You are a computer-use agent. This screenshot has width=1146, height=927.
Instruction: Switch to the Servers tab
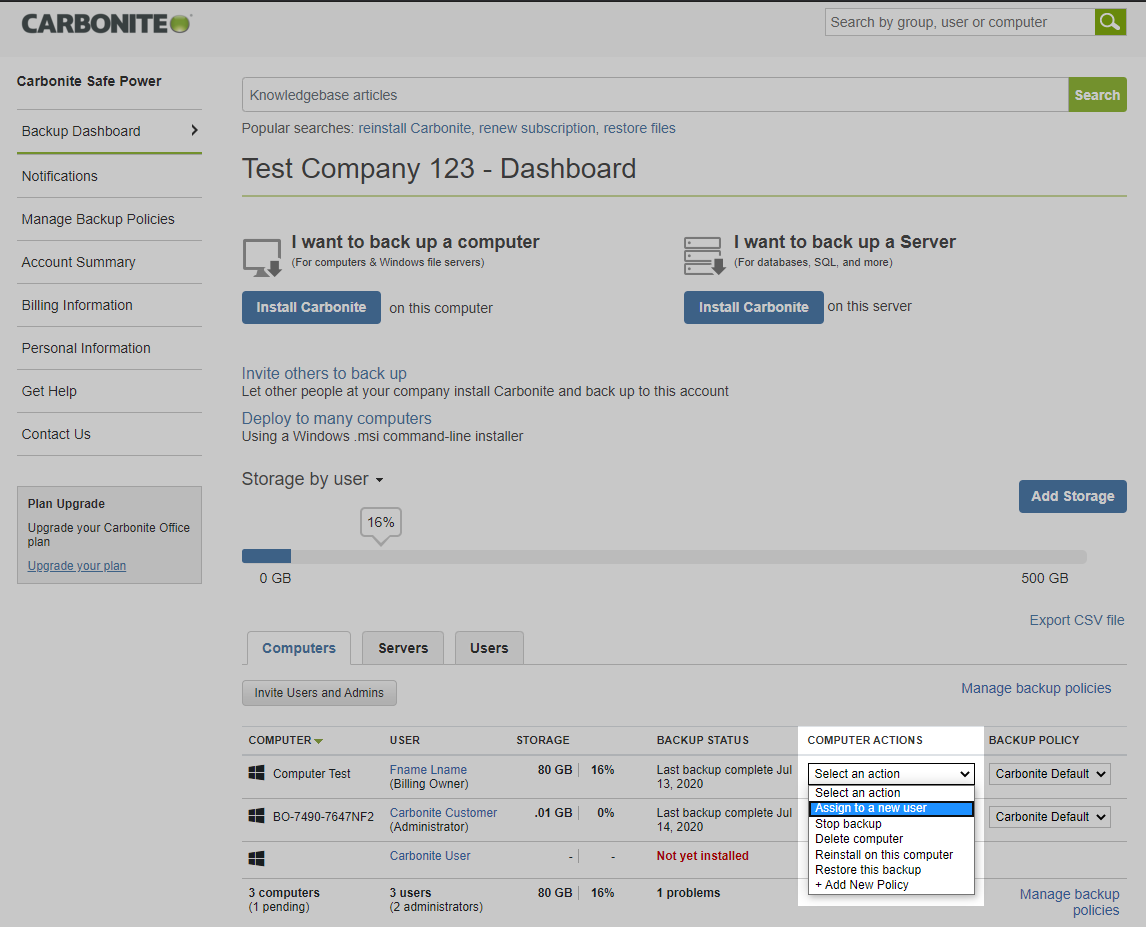403,648
